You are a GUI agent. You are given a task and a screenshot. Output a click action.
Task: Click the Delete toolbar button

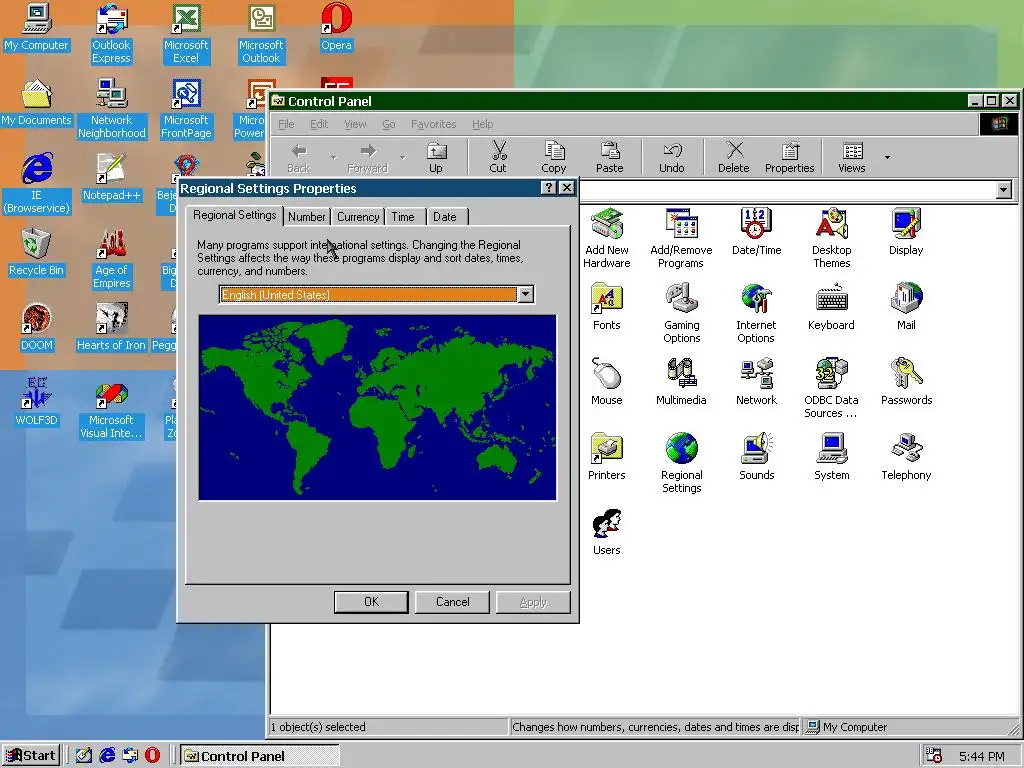click(x=733, y=157)
